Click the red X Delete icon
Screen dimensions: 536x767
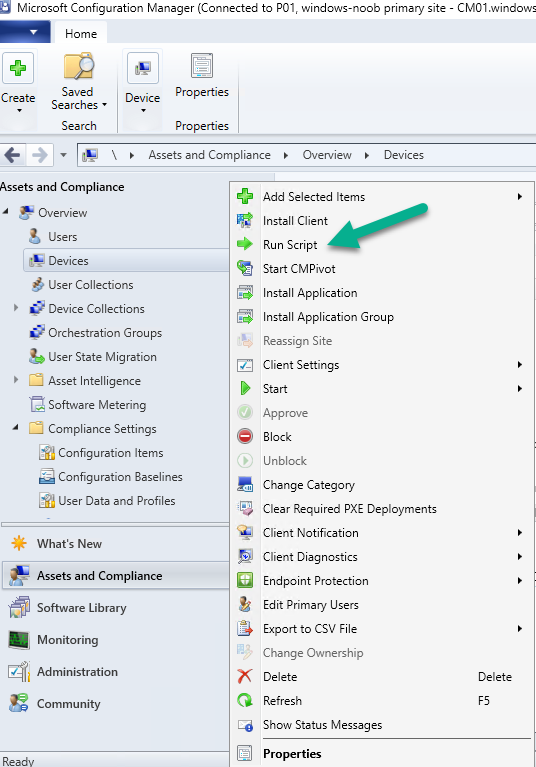(245, 676)
